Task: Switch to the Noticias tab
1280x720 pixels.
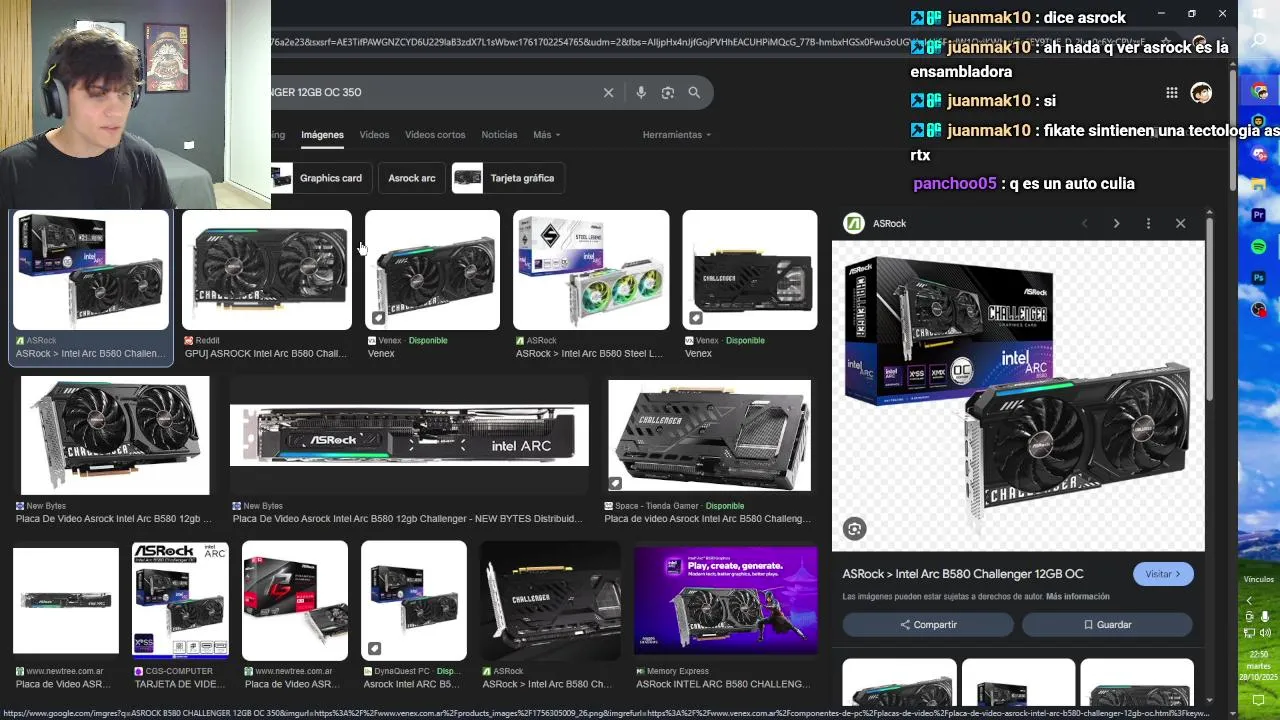Action: (499, 135)
